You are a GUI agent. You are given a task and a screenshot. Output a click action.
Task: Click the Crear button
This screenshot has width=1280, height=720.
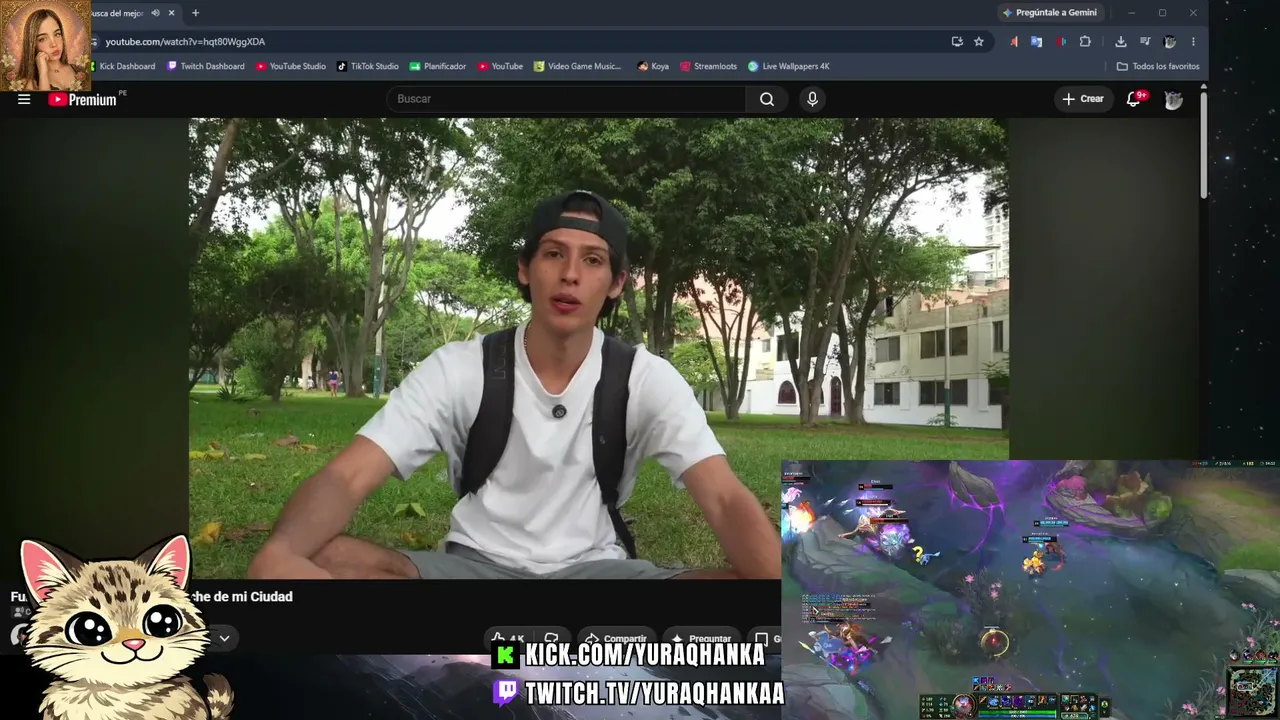coord(1083,99)
